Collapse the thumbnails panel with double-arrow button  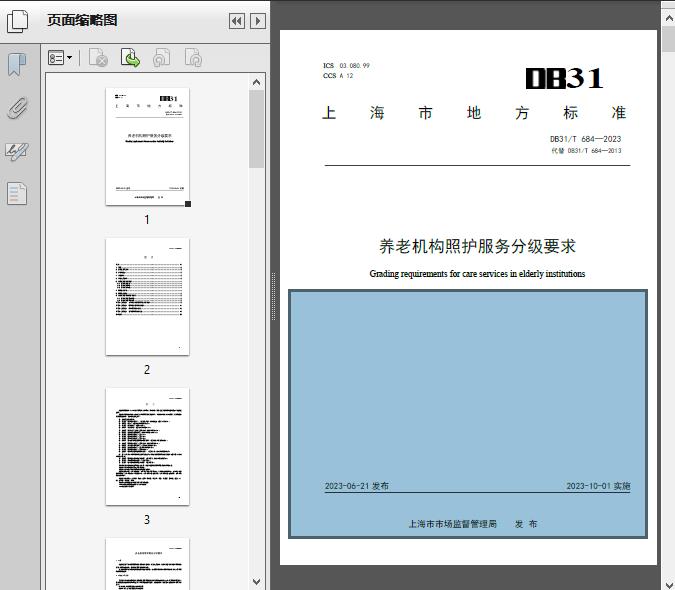237,21
